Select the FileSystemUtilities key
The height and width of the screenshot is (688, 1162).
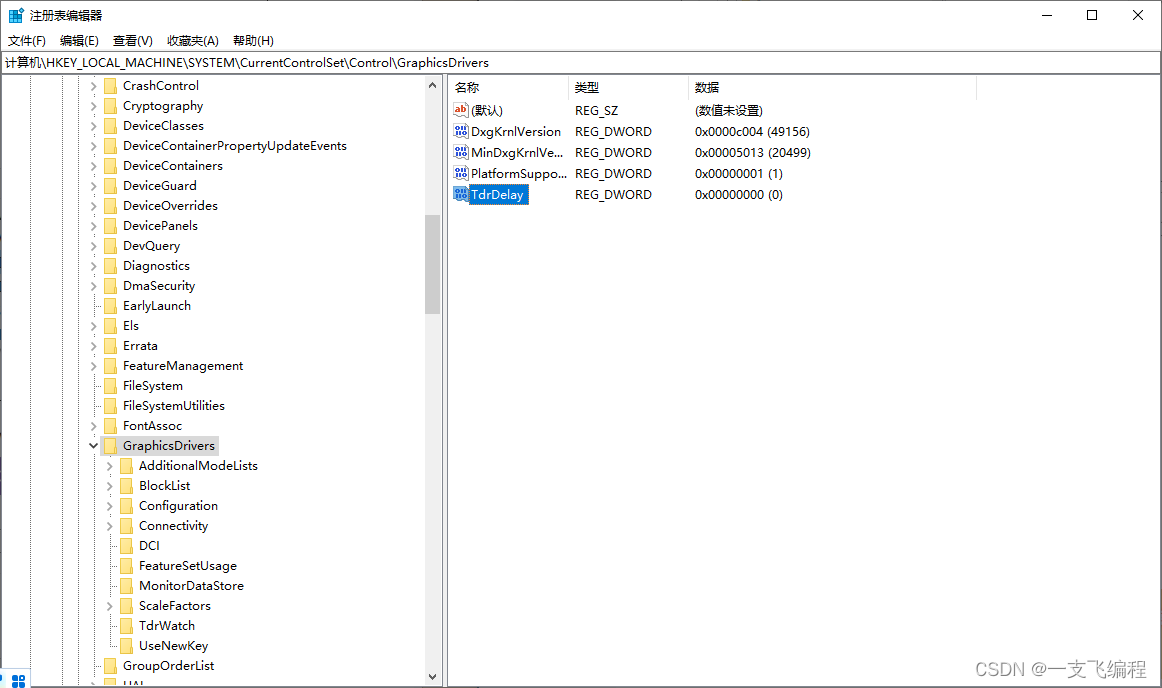173,406
